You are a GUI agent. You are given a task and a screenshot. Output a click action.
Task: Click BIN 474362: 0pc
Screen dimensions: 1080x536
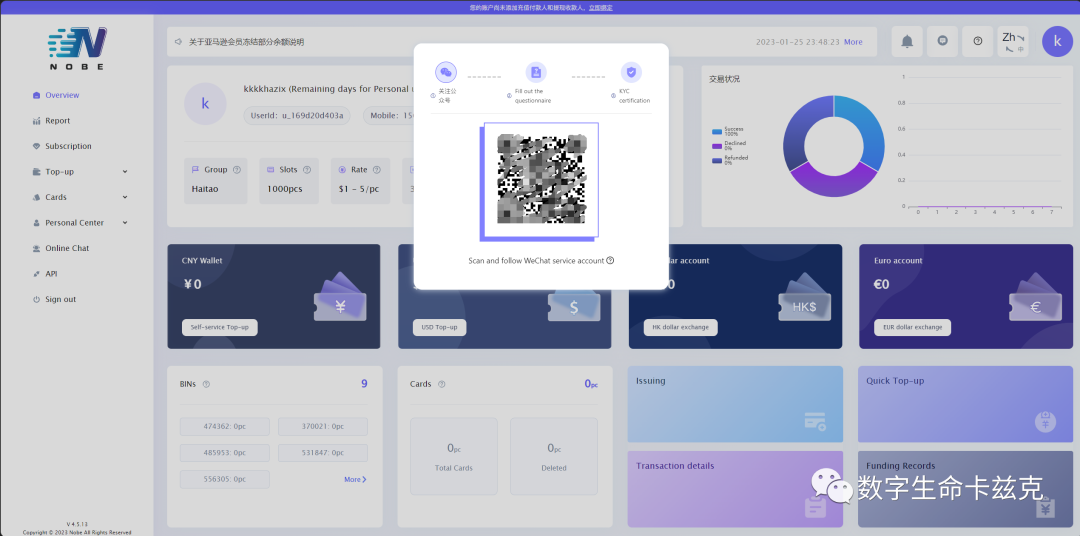(x=225, y=426)
